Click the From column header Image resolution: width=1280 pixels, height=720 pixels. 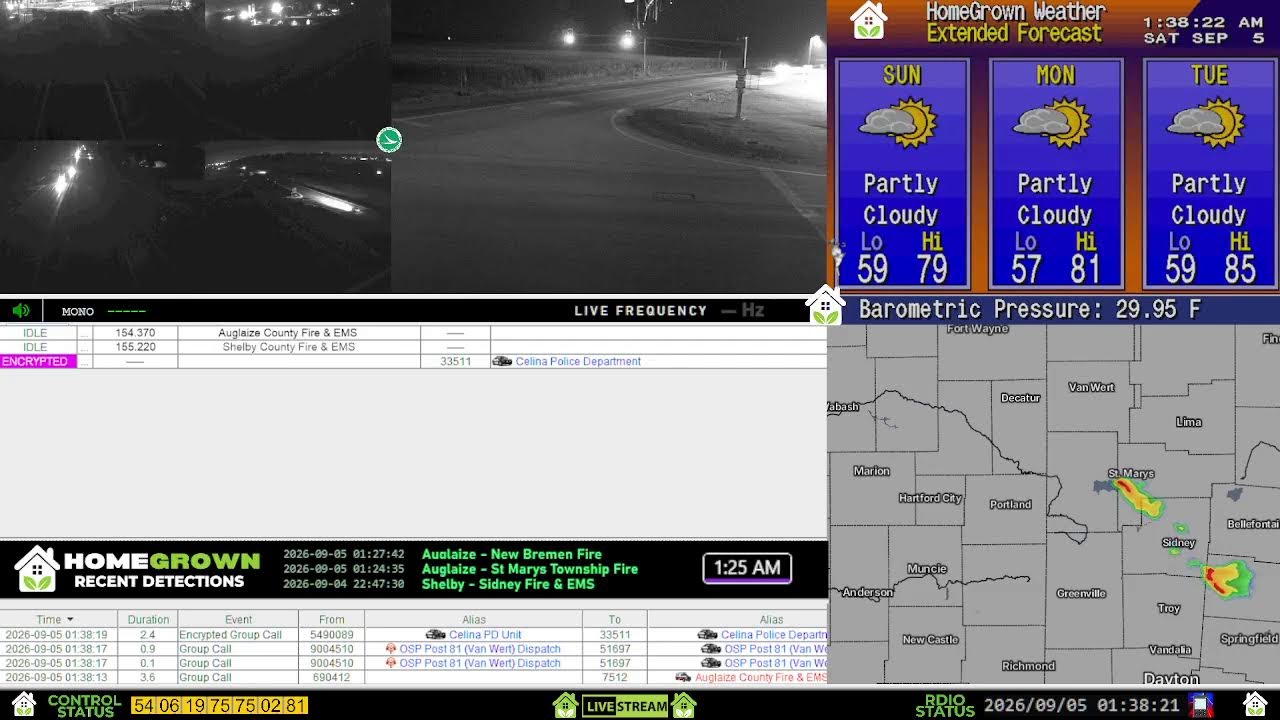click(332, 619)
